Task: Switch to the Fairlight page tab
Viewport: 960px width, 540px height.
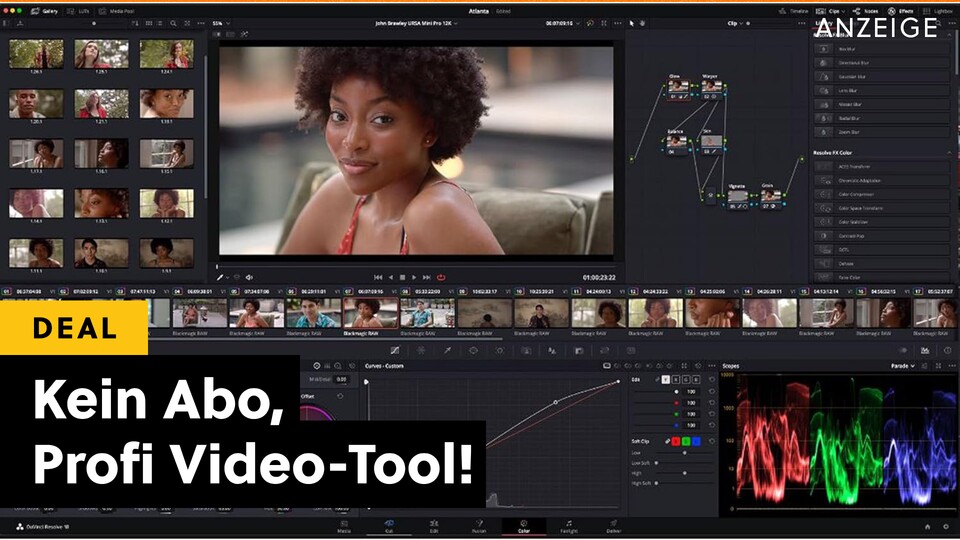Action: [568, 526]
